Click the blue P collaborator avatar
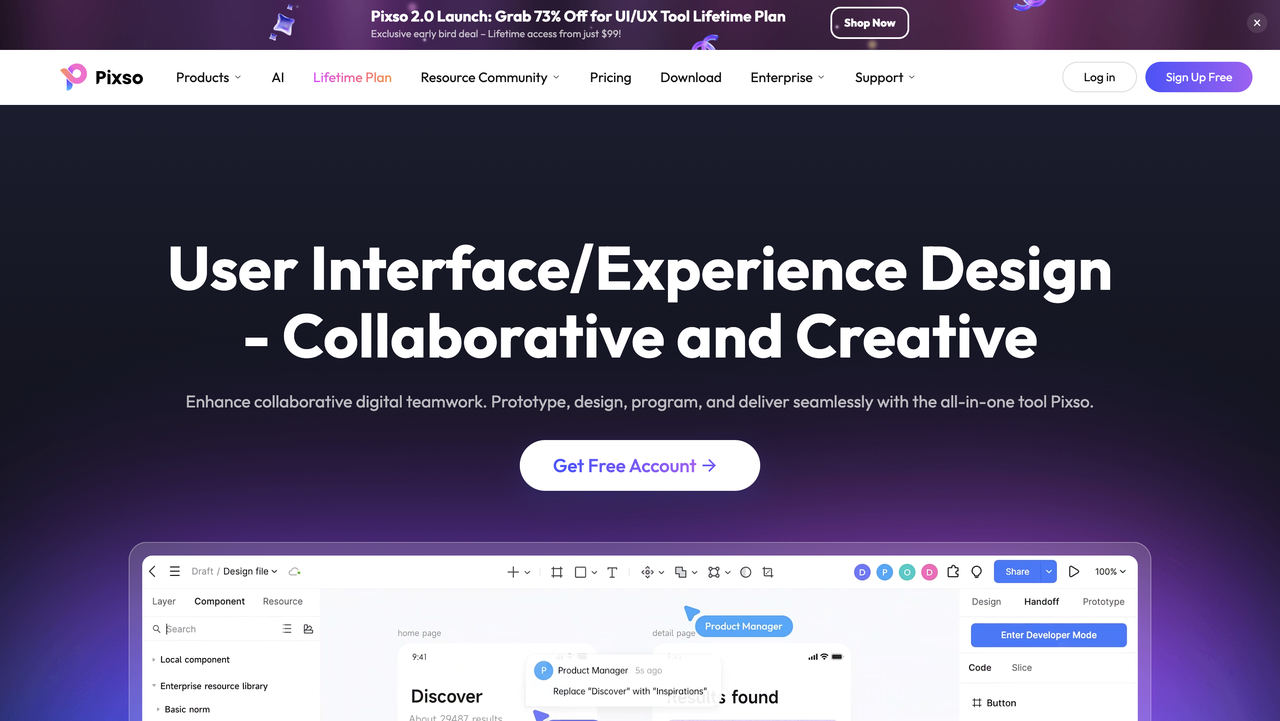Viewport: 1280px width, 721px height. 884,572
